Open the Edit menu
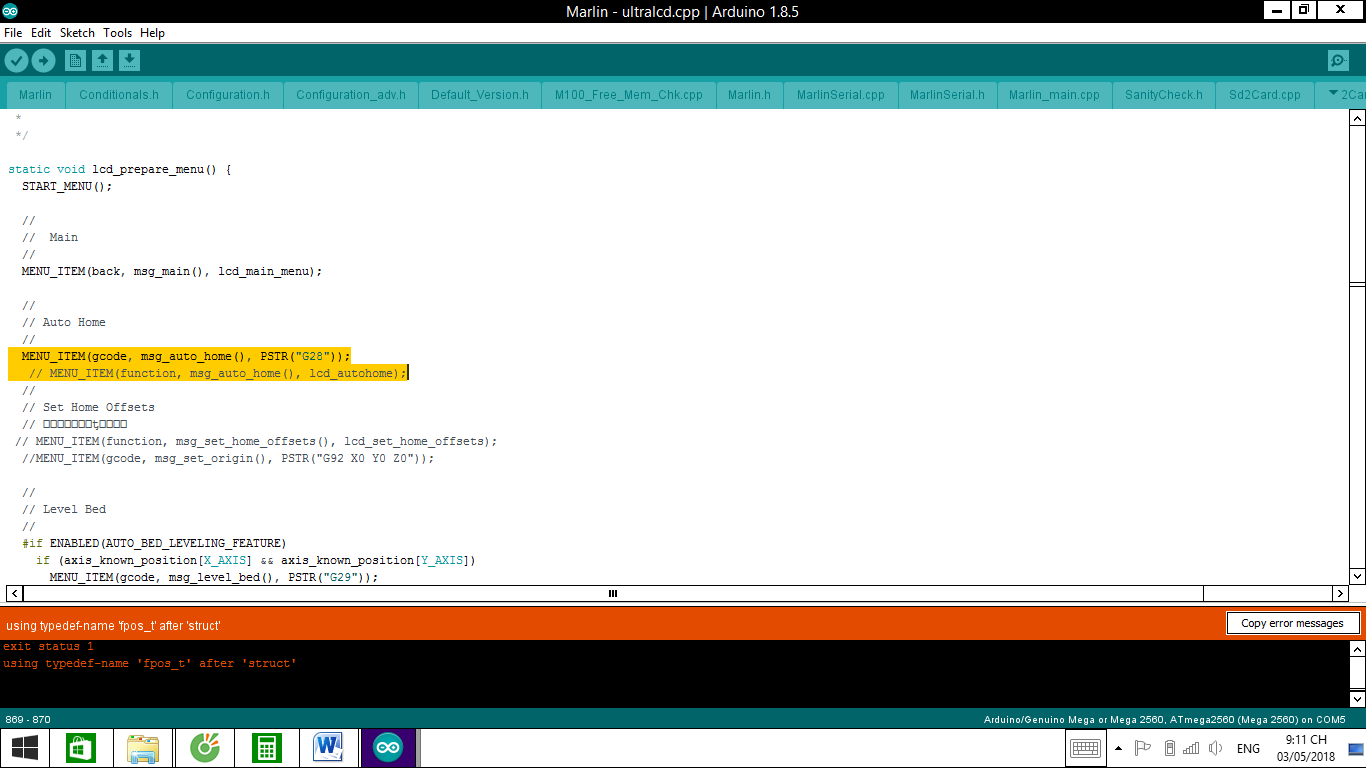 pos(41,33)
